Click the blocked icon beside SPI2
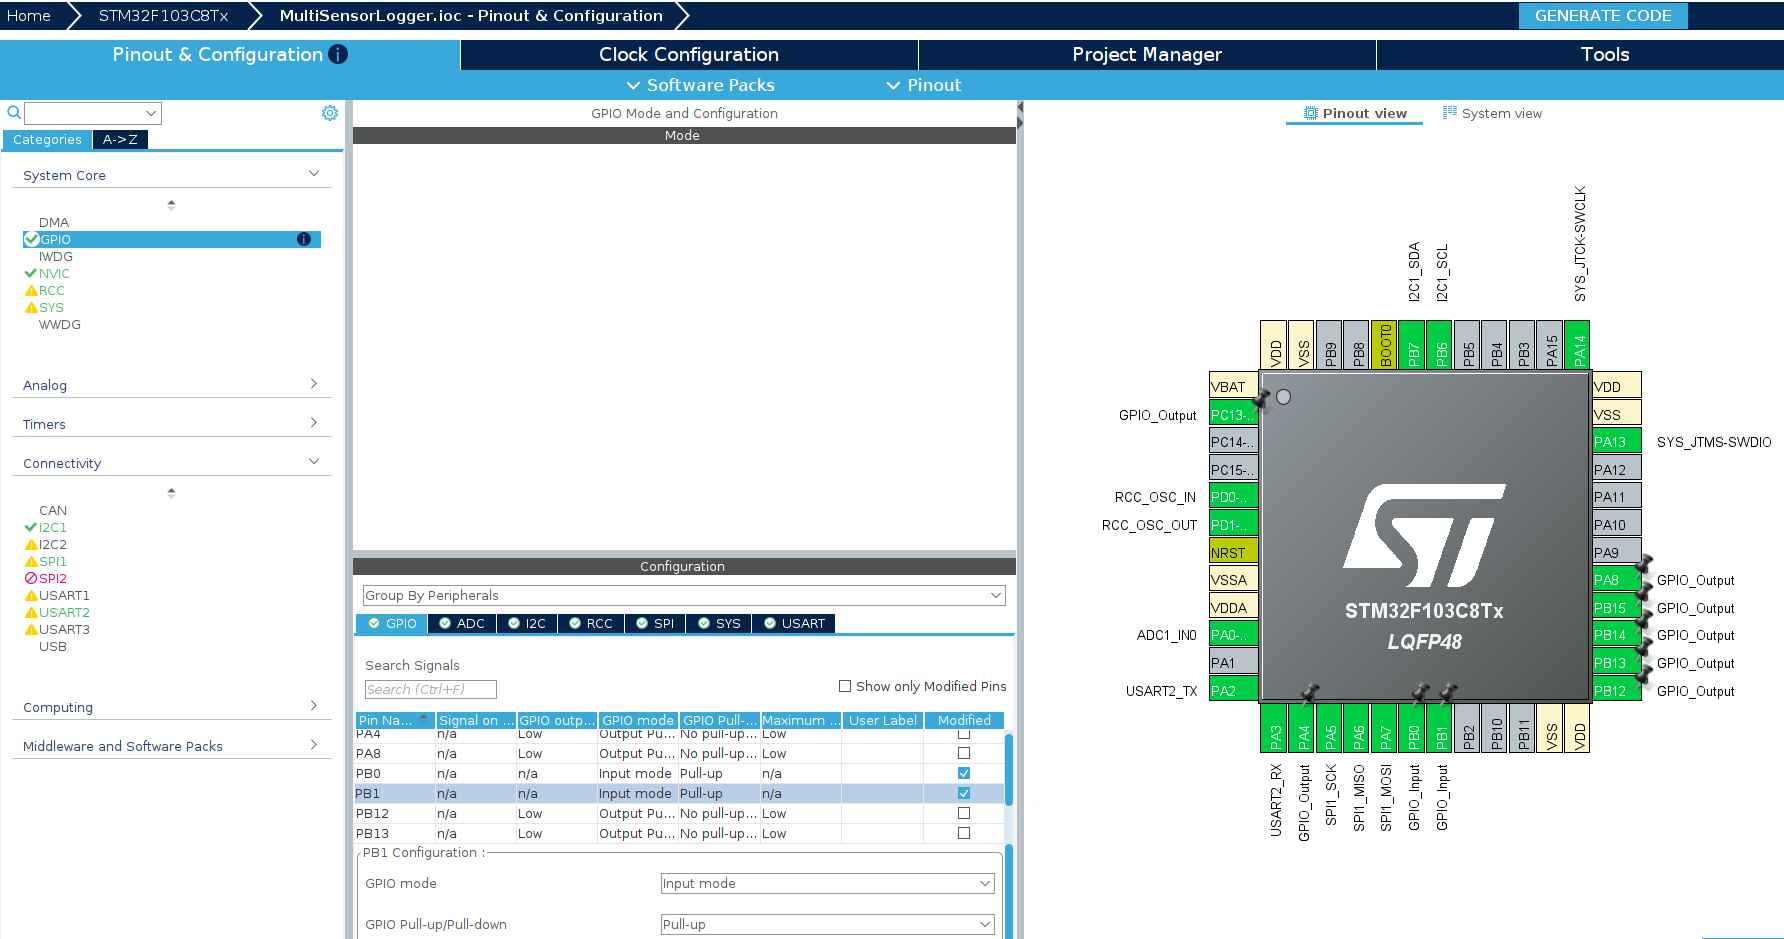 click(x=30, y=578)
